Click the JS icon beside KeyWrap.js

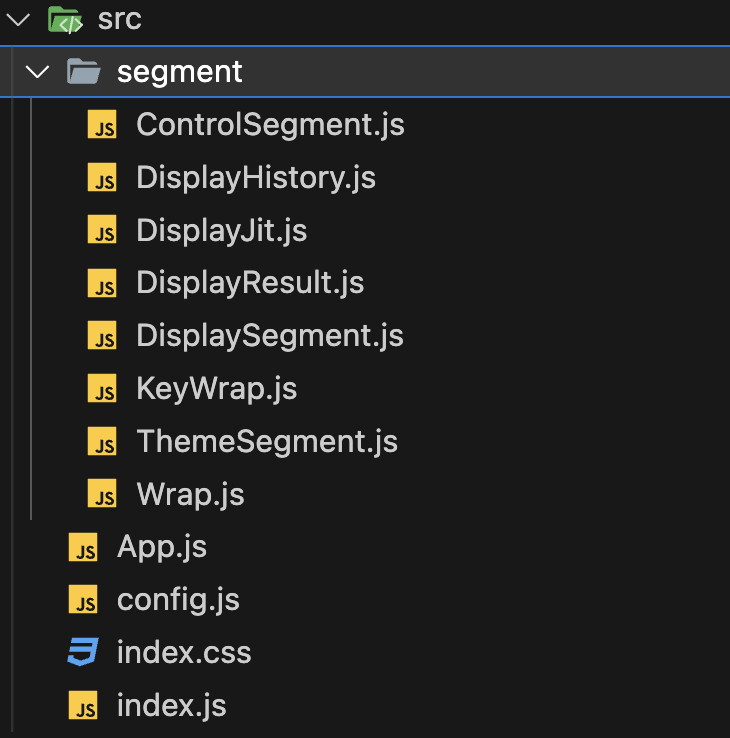102,389
